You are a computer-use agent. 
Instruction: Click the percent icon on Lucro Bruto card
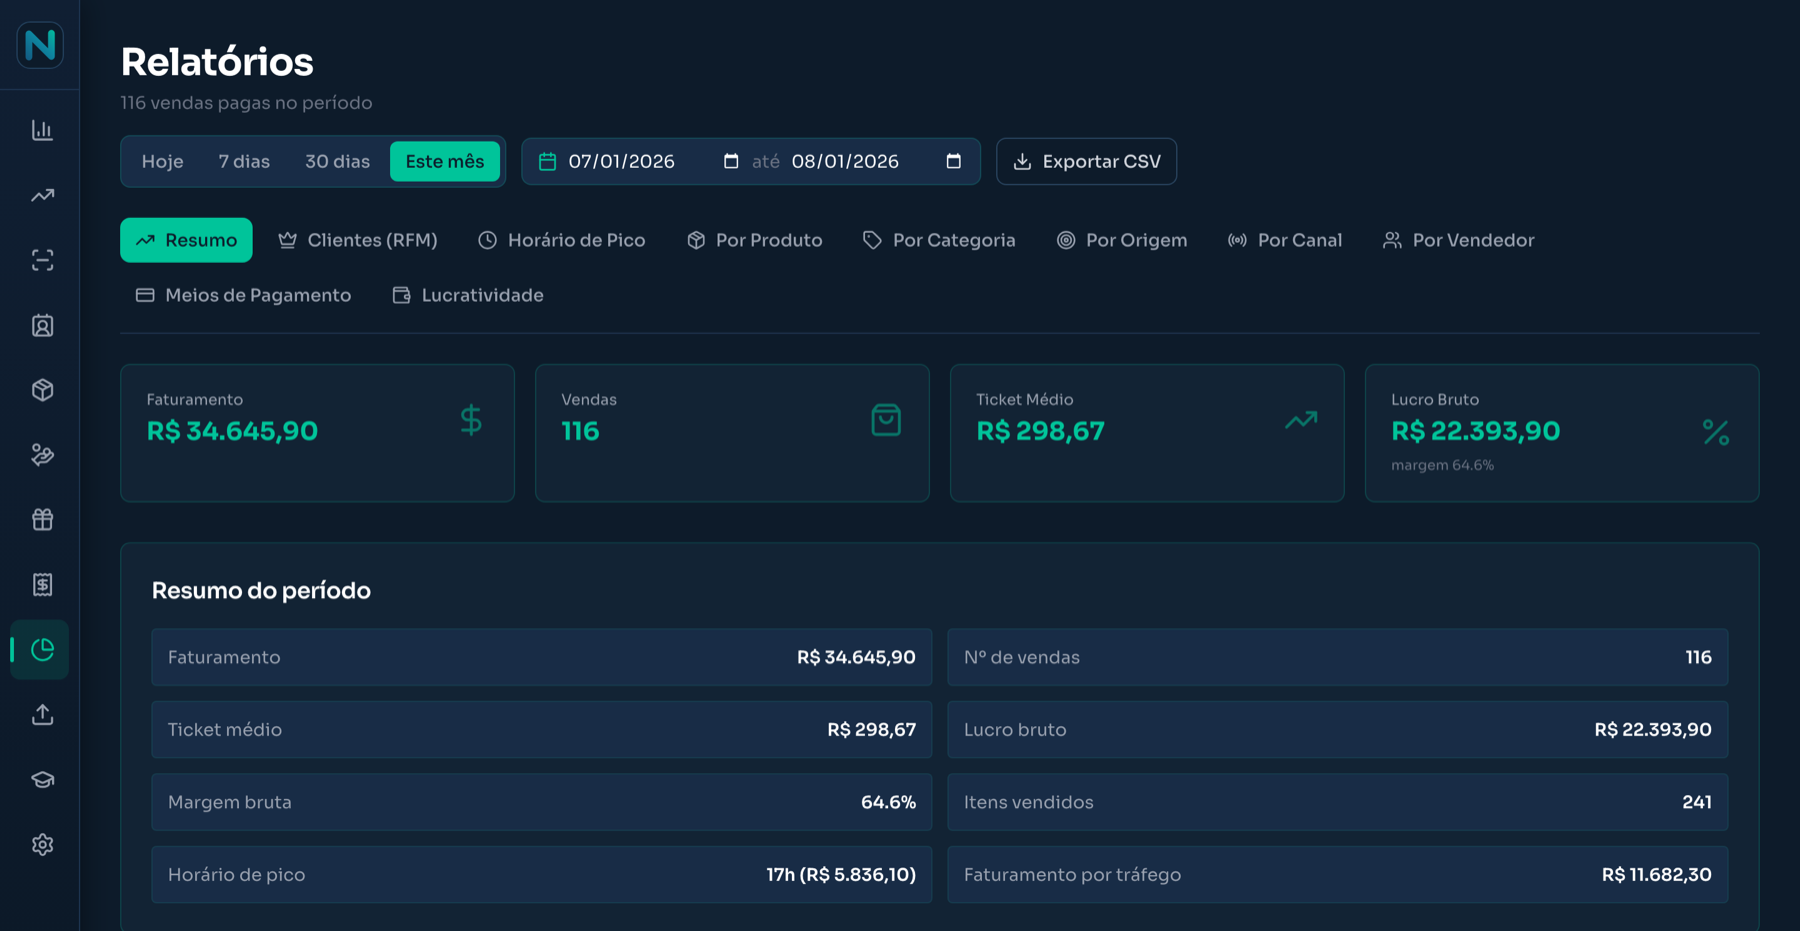[1716, 432]
